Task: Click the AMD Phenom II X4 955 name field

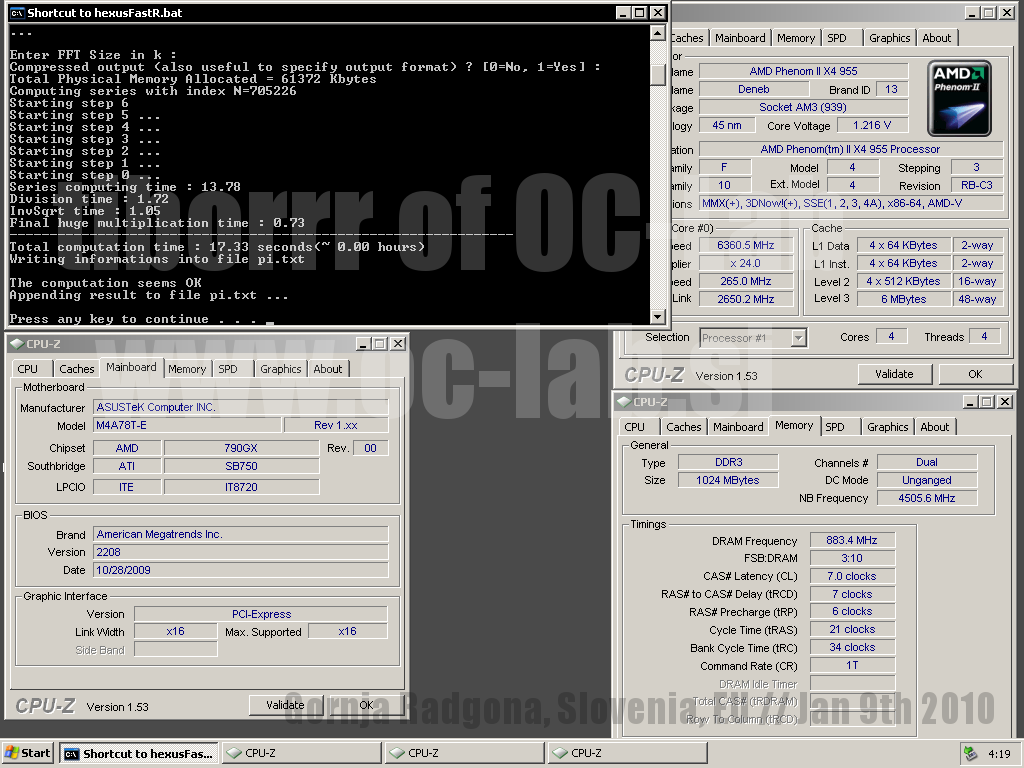Action: pyautogui.click(x=803, y=71)
